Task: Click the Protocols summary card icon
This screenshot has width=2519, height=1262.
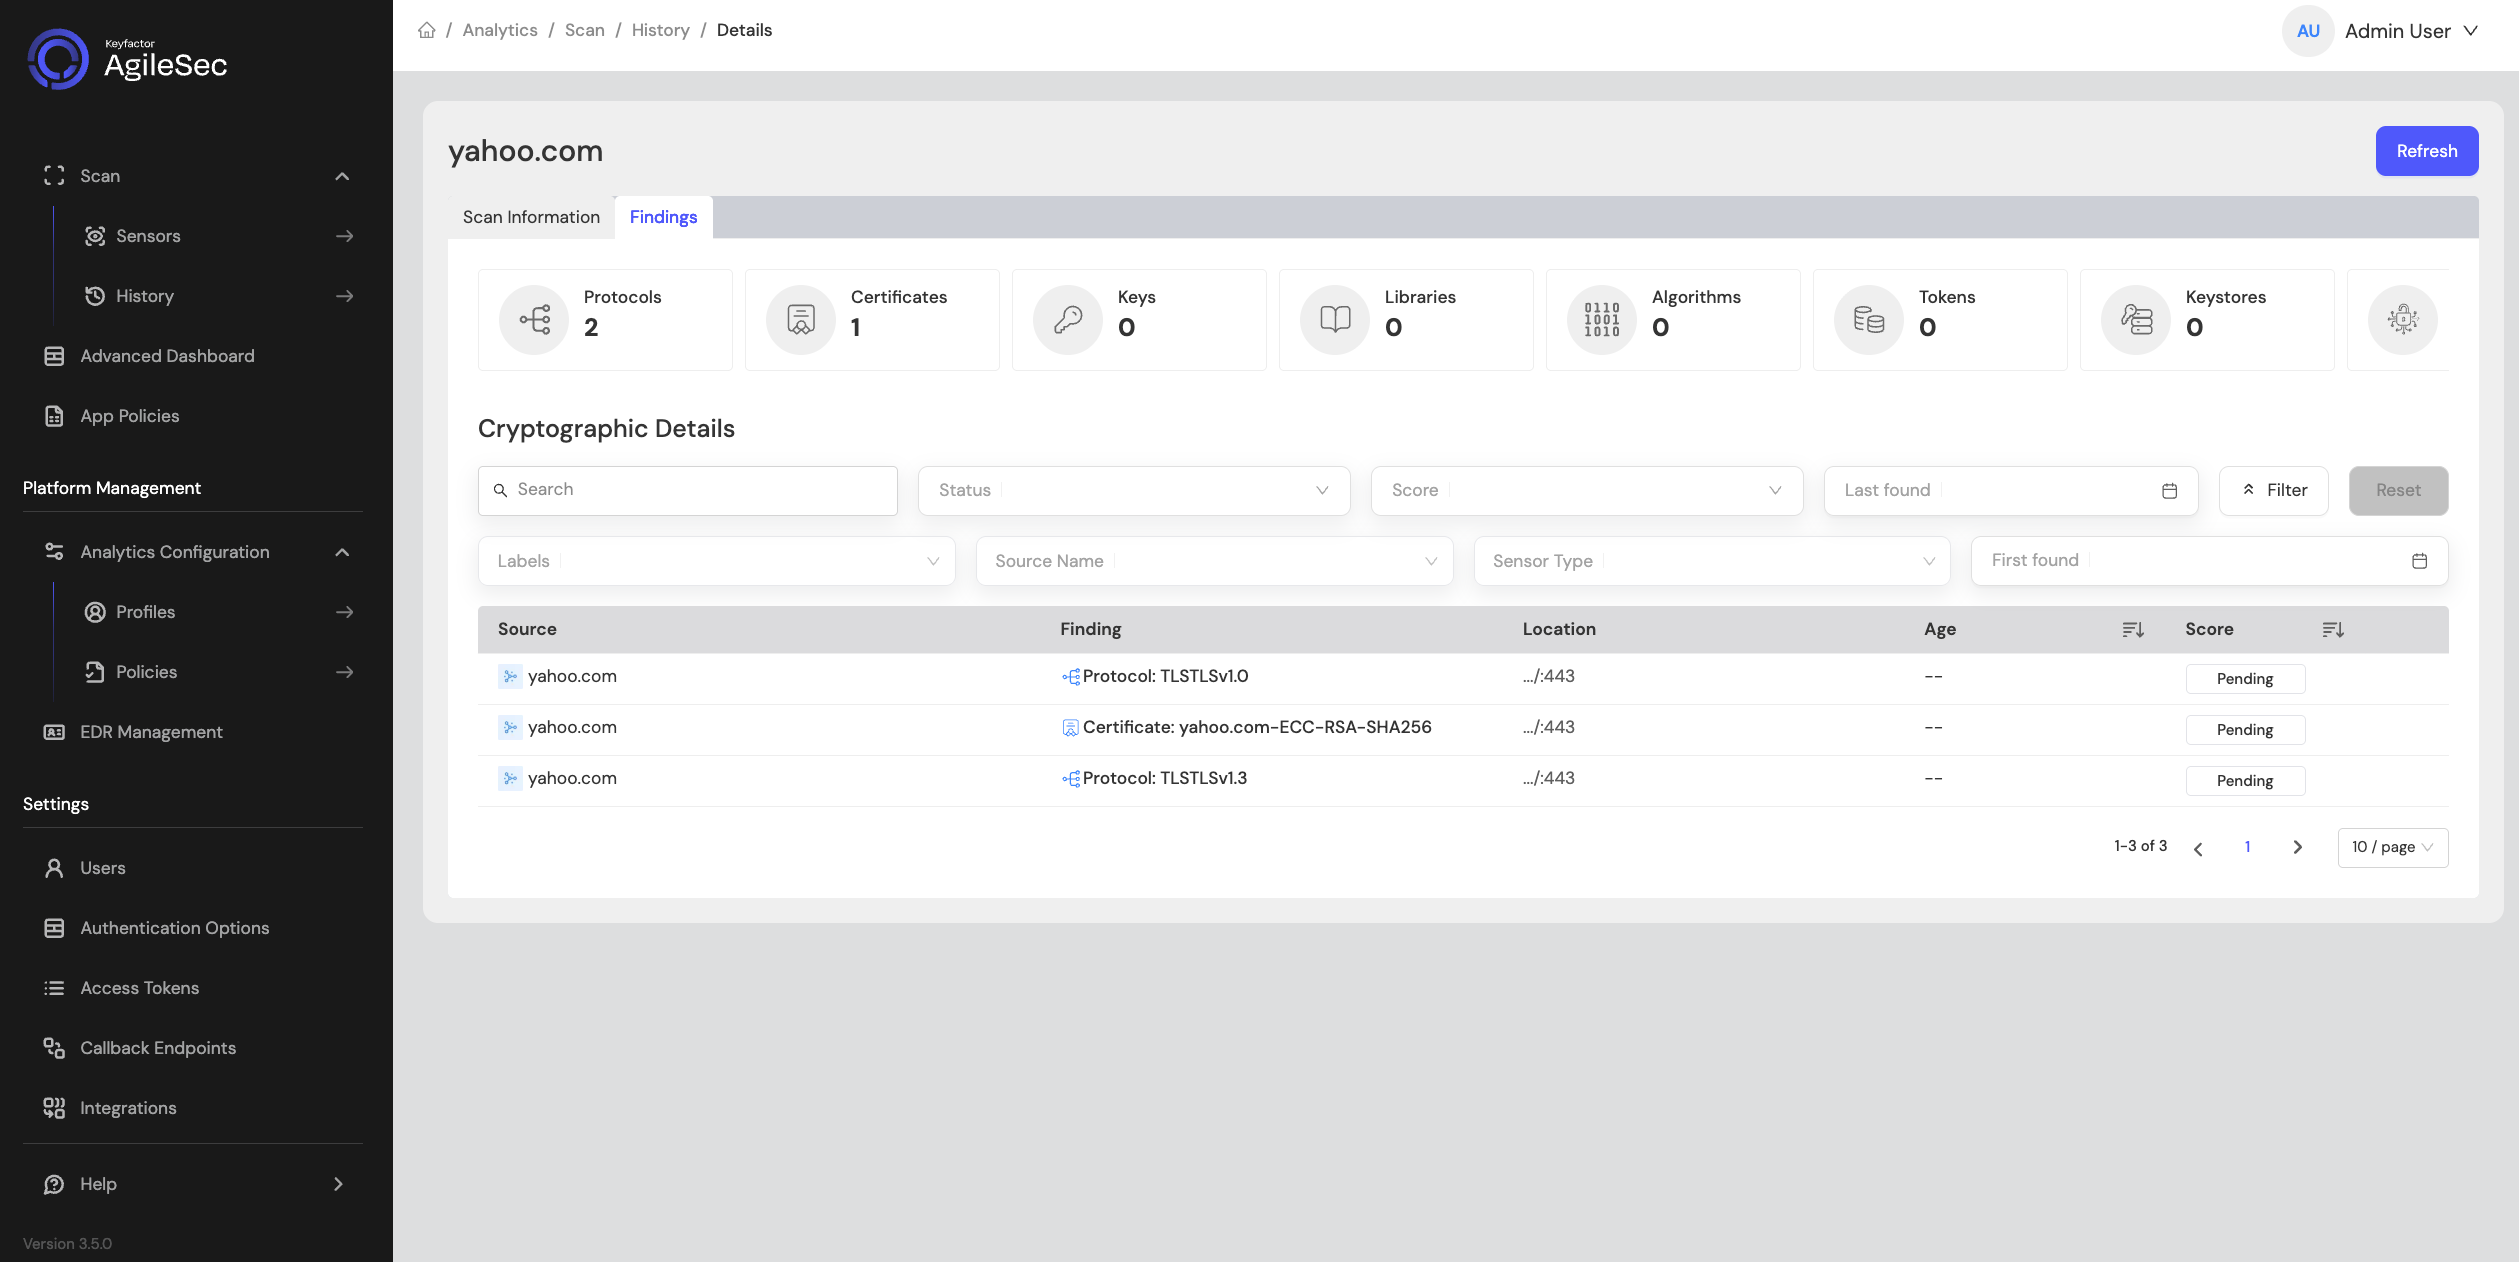Action: 534,320
